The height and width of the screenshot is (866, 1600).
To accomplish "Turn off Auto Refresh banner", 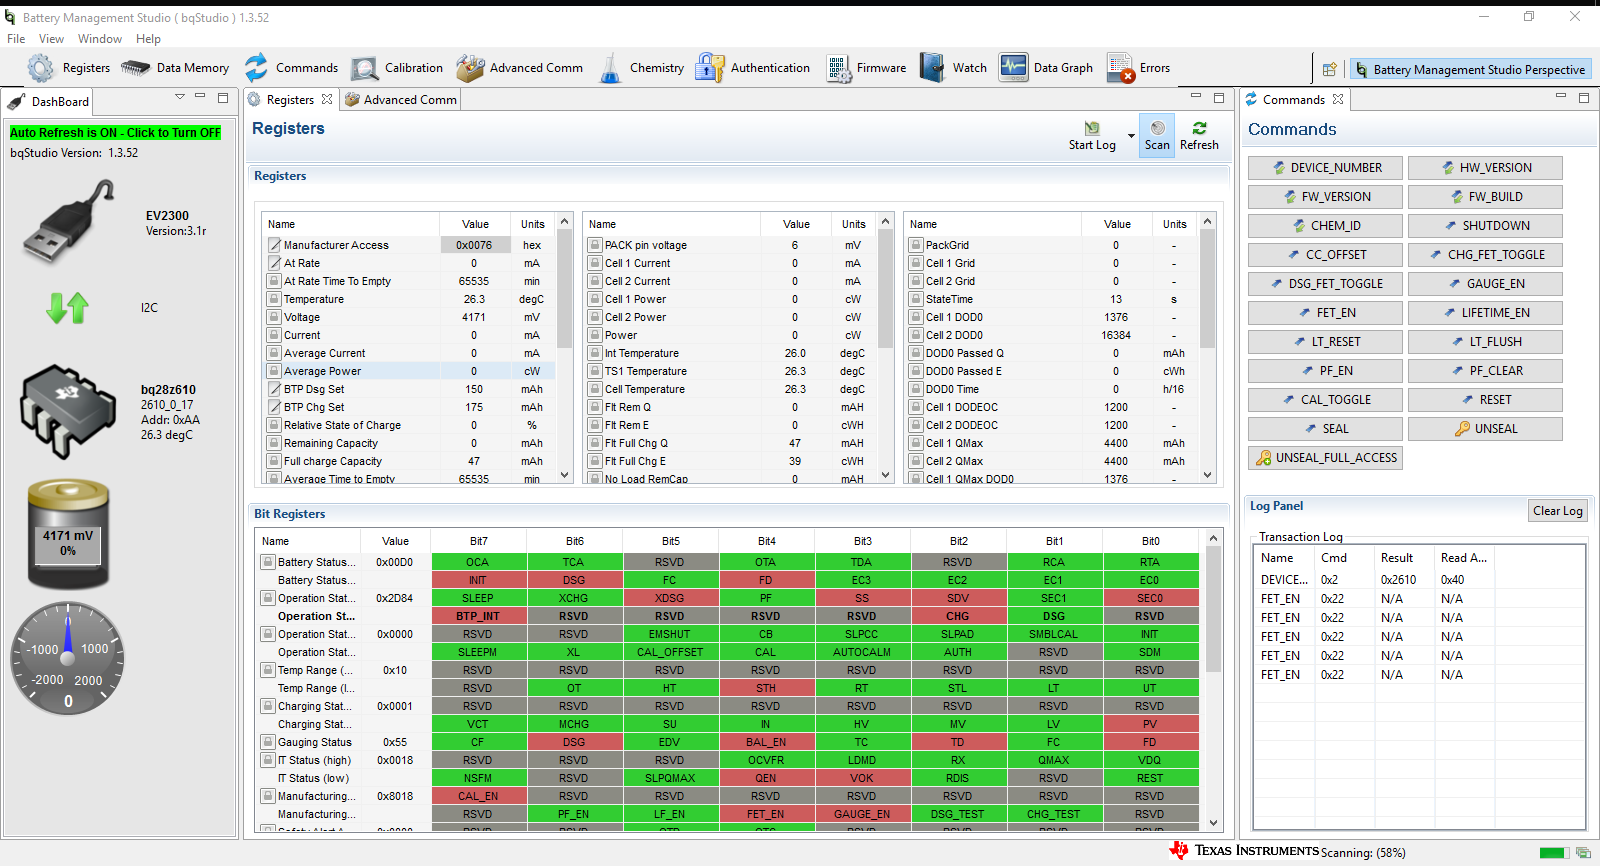I will click(x=115, y=132).
